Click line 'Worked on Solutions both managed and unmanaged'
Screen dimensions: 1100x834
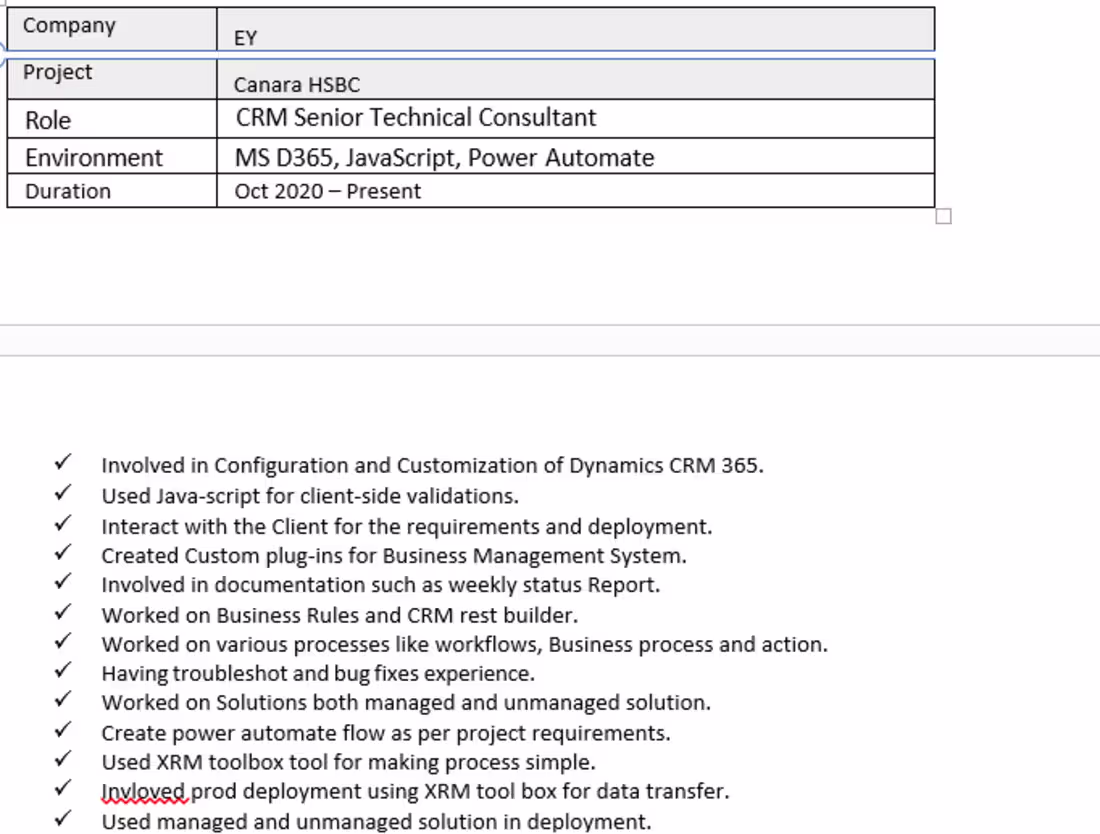406,702
